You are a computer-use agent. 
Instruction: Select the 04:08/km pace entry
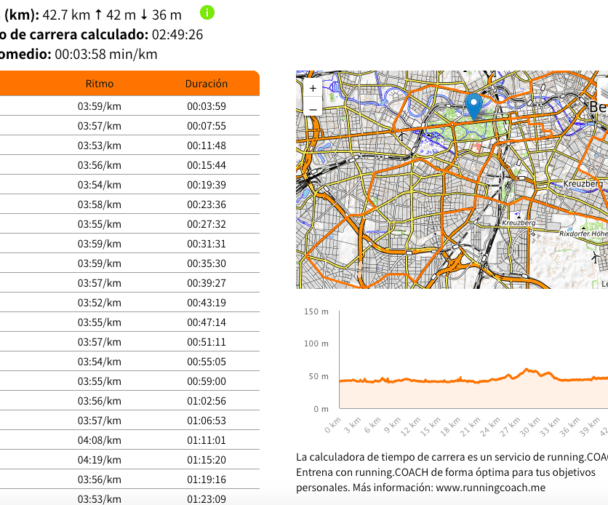click(99, 440)
